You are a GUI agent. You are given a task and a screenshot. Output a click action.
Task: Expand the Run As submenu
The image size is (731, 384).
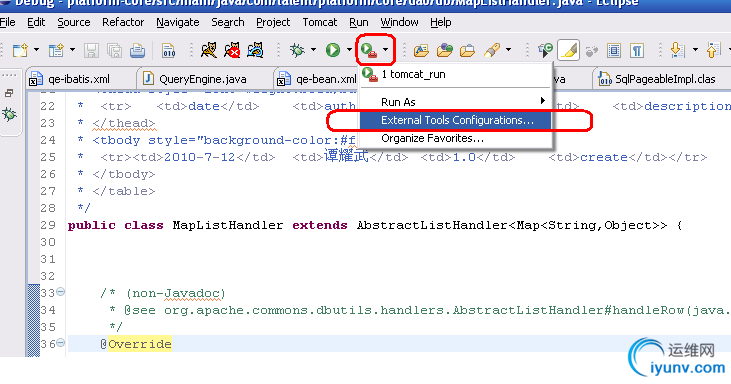point(455,102)
